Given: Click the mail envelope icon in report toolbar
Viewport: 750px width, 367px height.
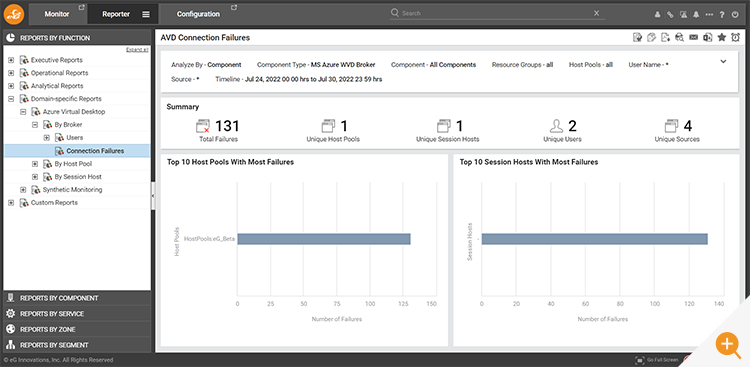Looking at the screenshot, I should (x=693, y=37).
